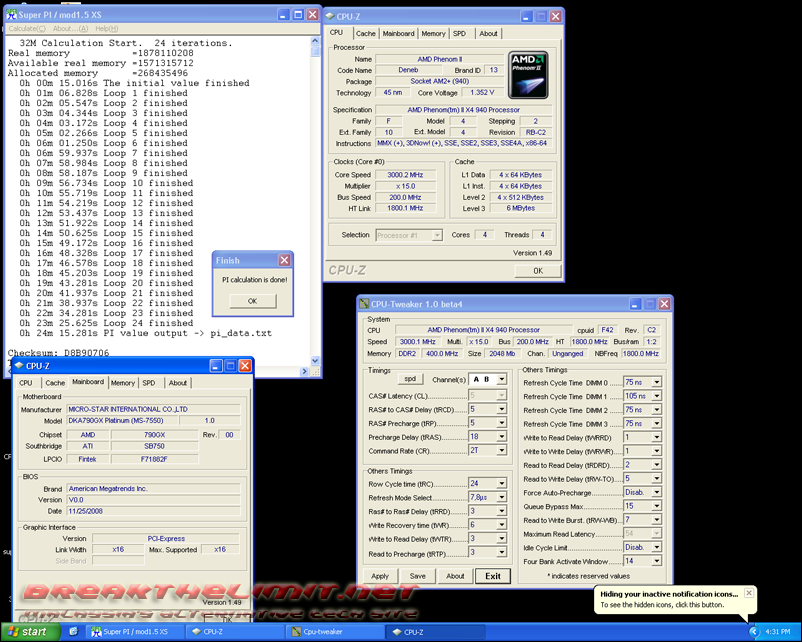Close the notification balloon tip
802x642 pixels.
tap(749, 593)
